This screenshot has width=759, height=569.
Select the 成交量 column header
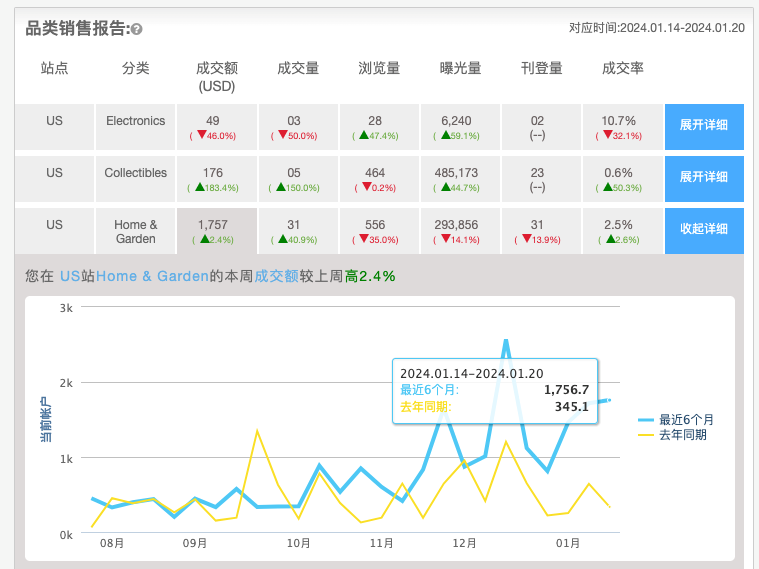point(298,68)
